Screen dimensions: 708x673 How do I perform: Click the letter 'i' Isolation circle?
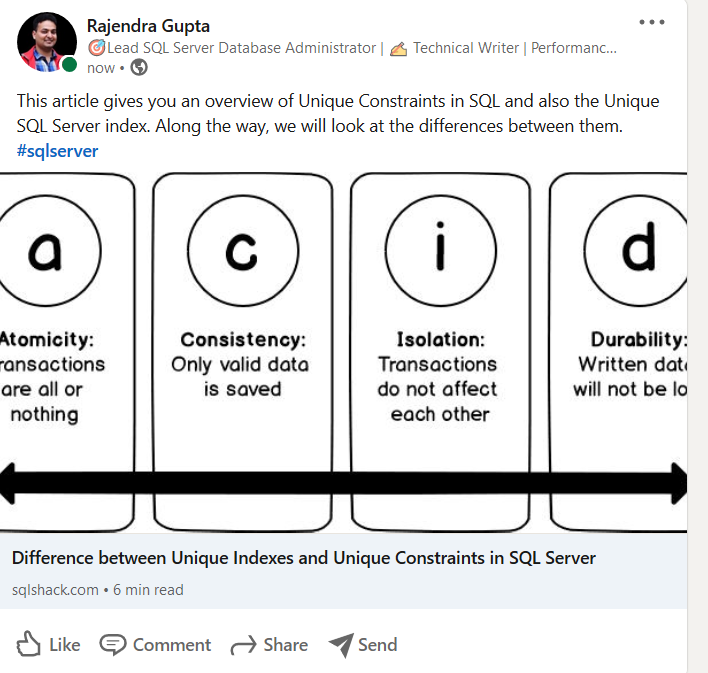(x=438, y=251)
